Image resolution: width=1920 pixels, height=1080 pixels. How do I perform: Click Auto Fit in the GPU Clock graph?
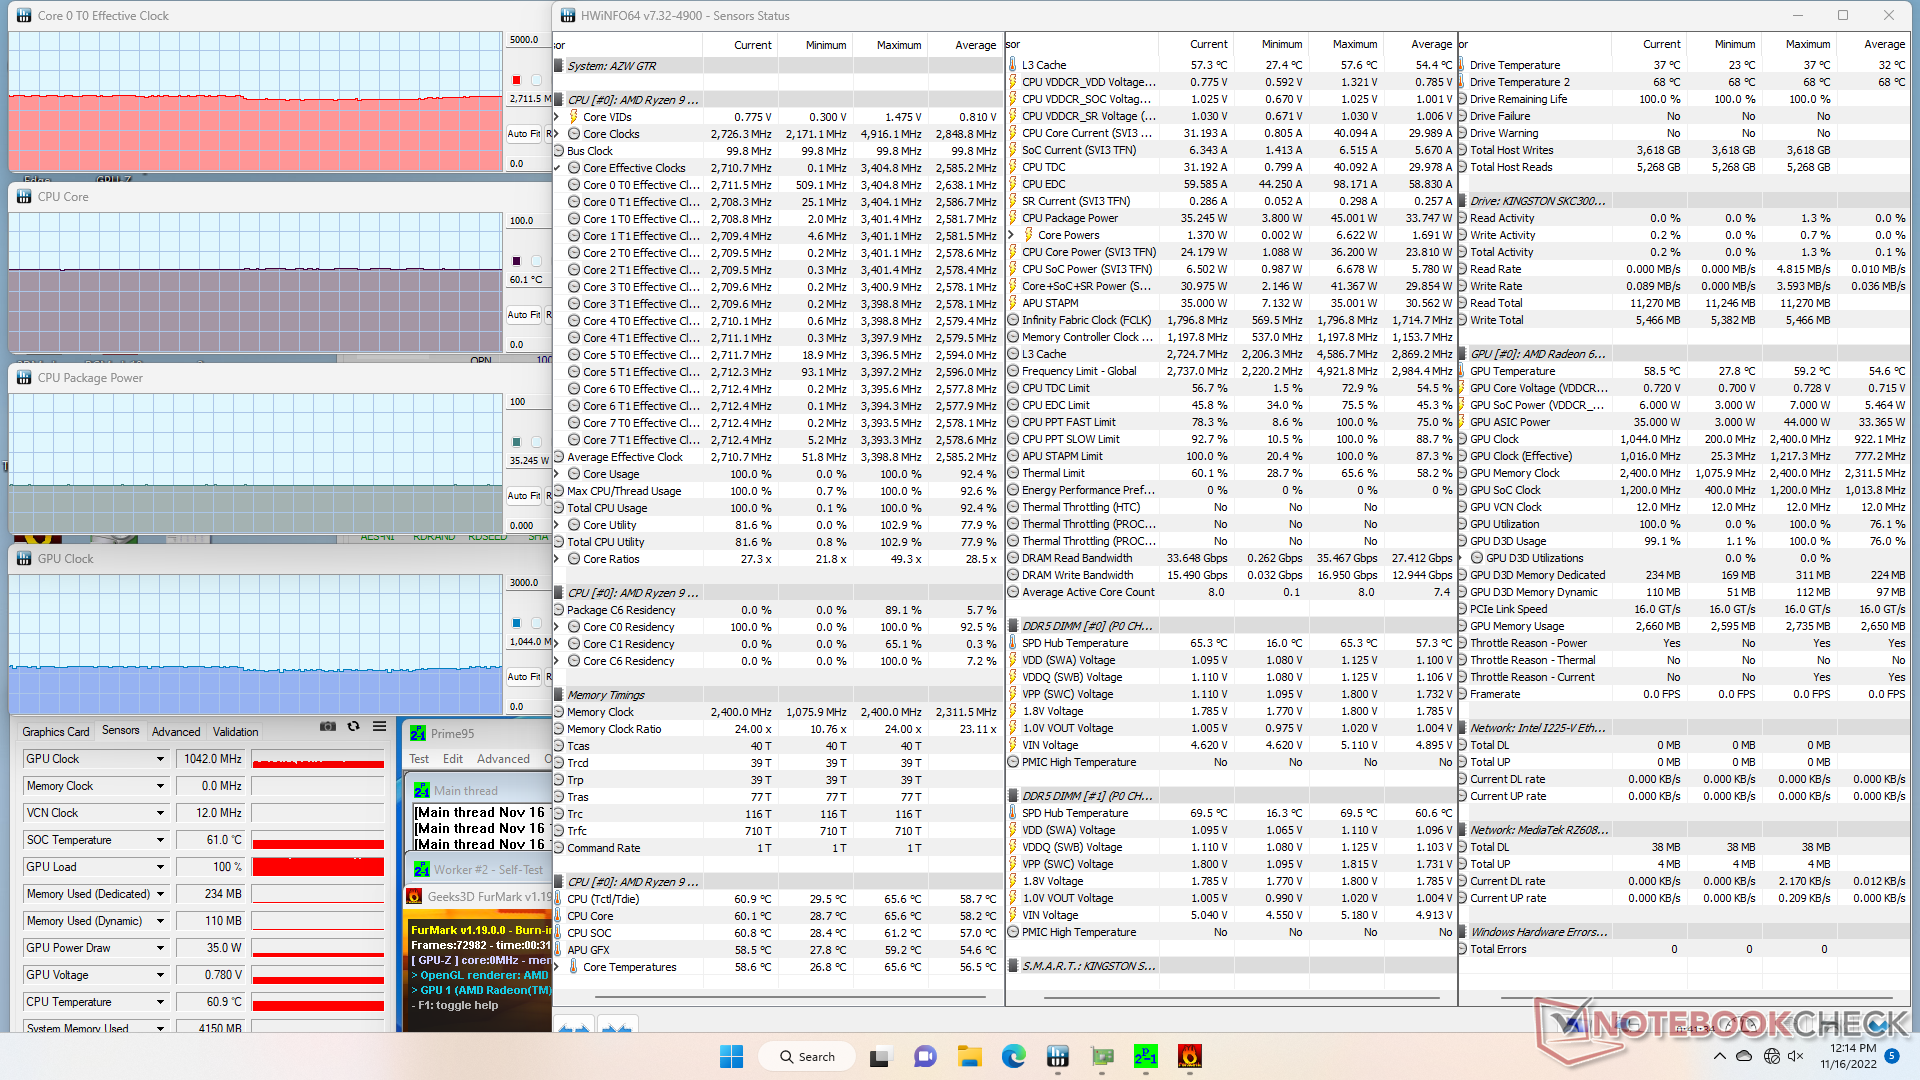(x=523, y=676)
